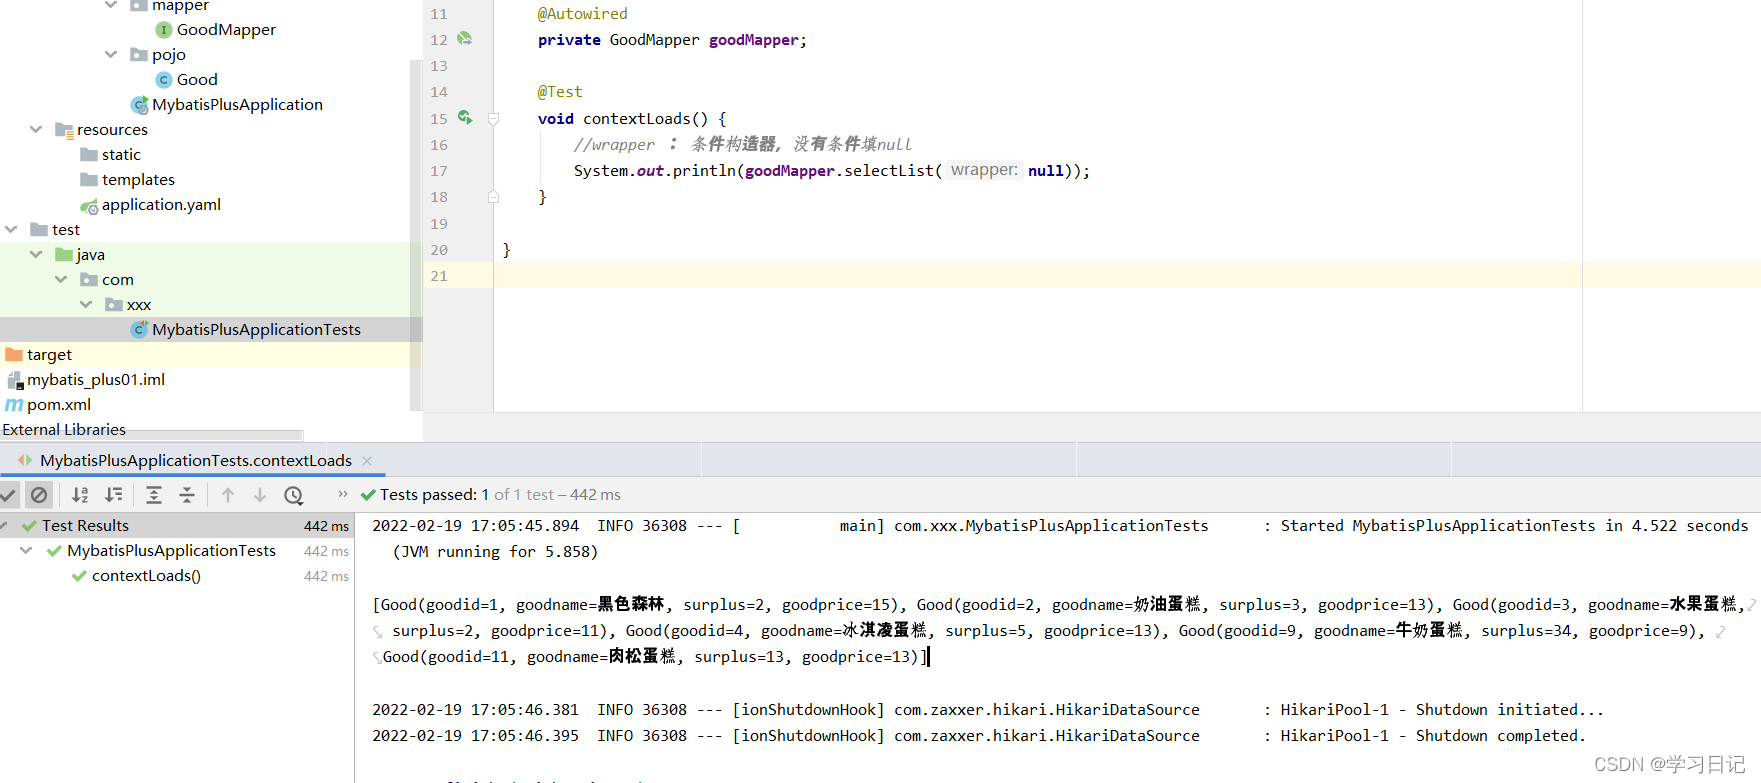The image size is (1761, 783).
Task: Click soft-wrap arrow after first console output line
Action: [1753, 605]
